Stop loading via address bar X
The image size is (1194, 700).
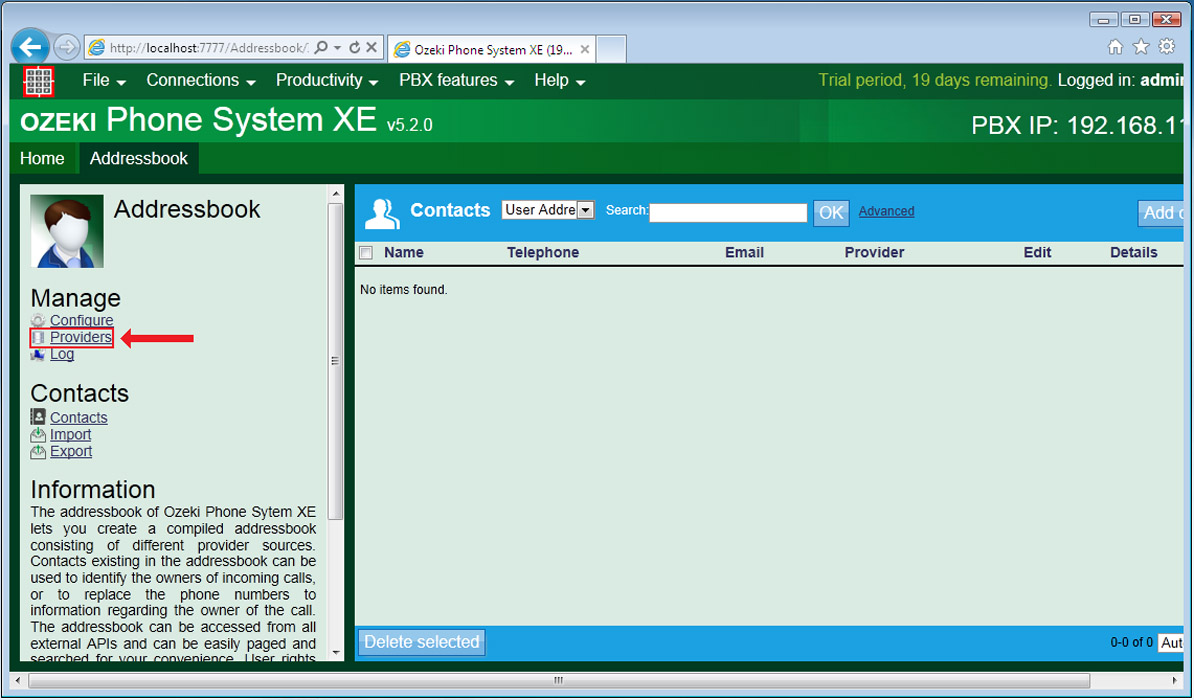pyautogui.click(x=372, y=48)
